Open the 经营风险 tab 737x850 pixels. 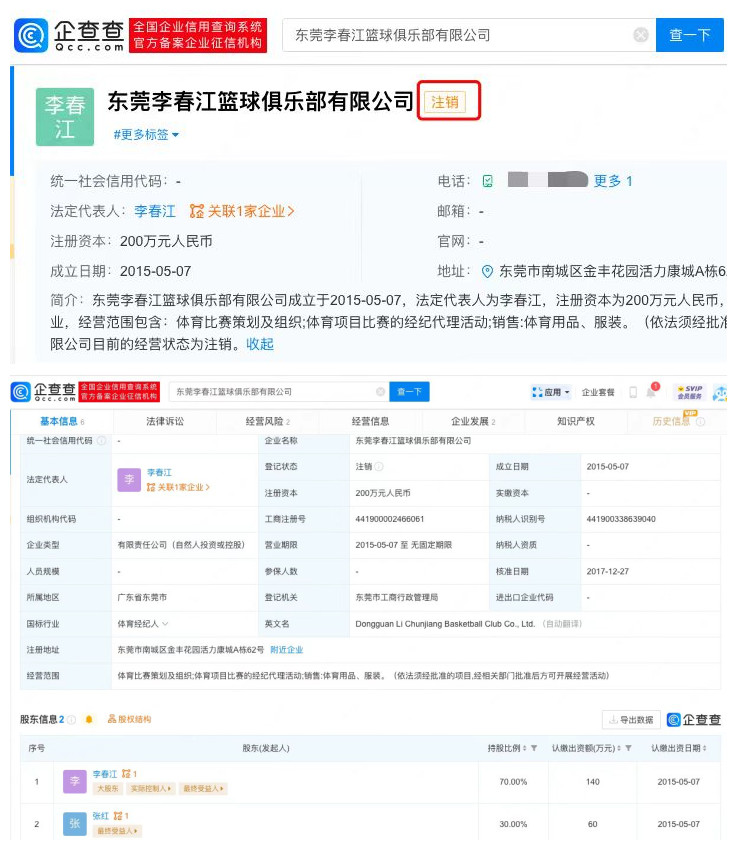pos(268,422)
